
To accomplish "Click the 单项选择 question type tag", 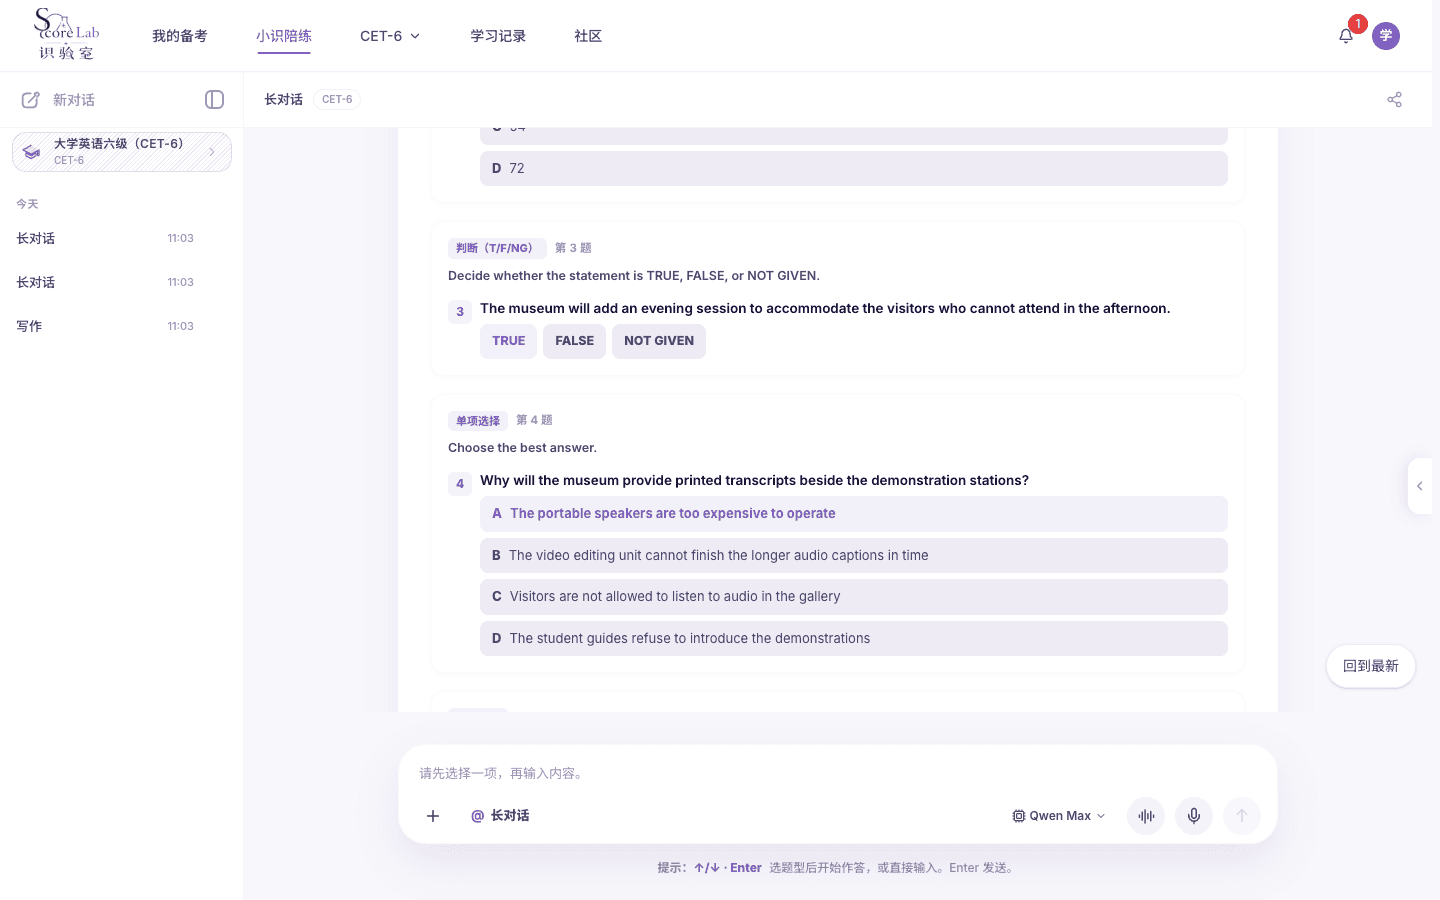I will click(478, 421).
